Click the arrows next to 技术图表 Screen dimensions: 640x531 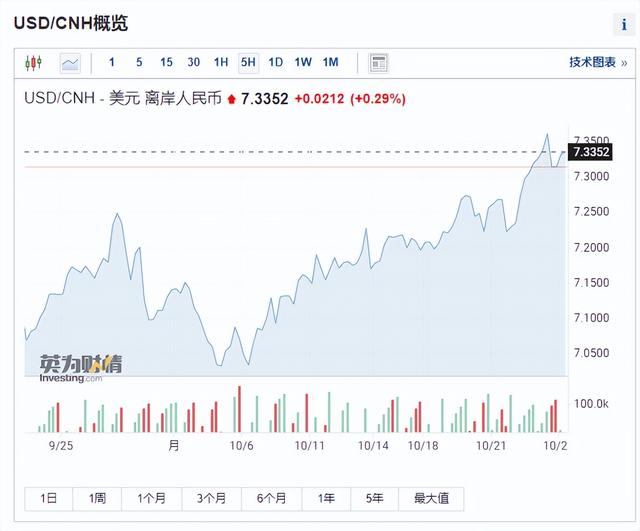[625, 62]
